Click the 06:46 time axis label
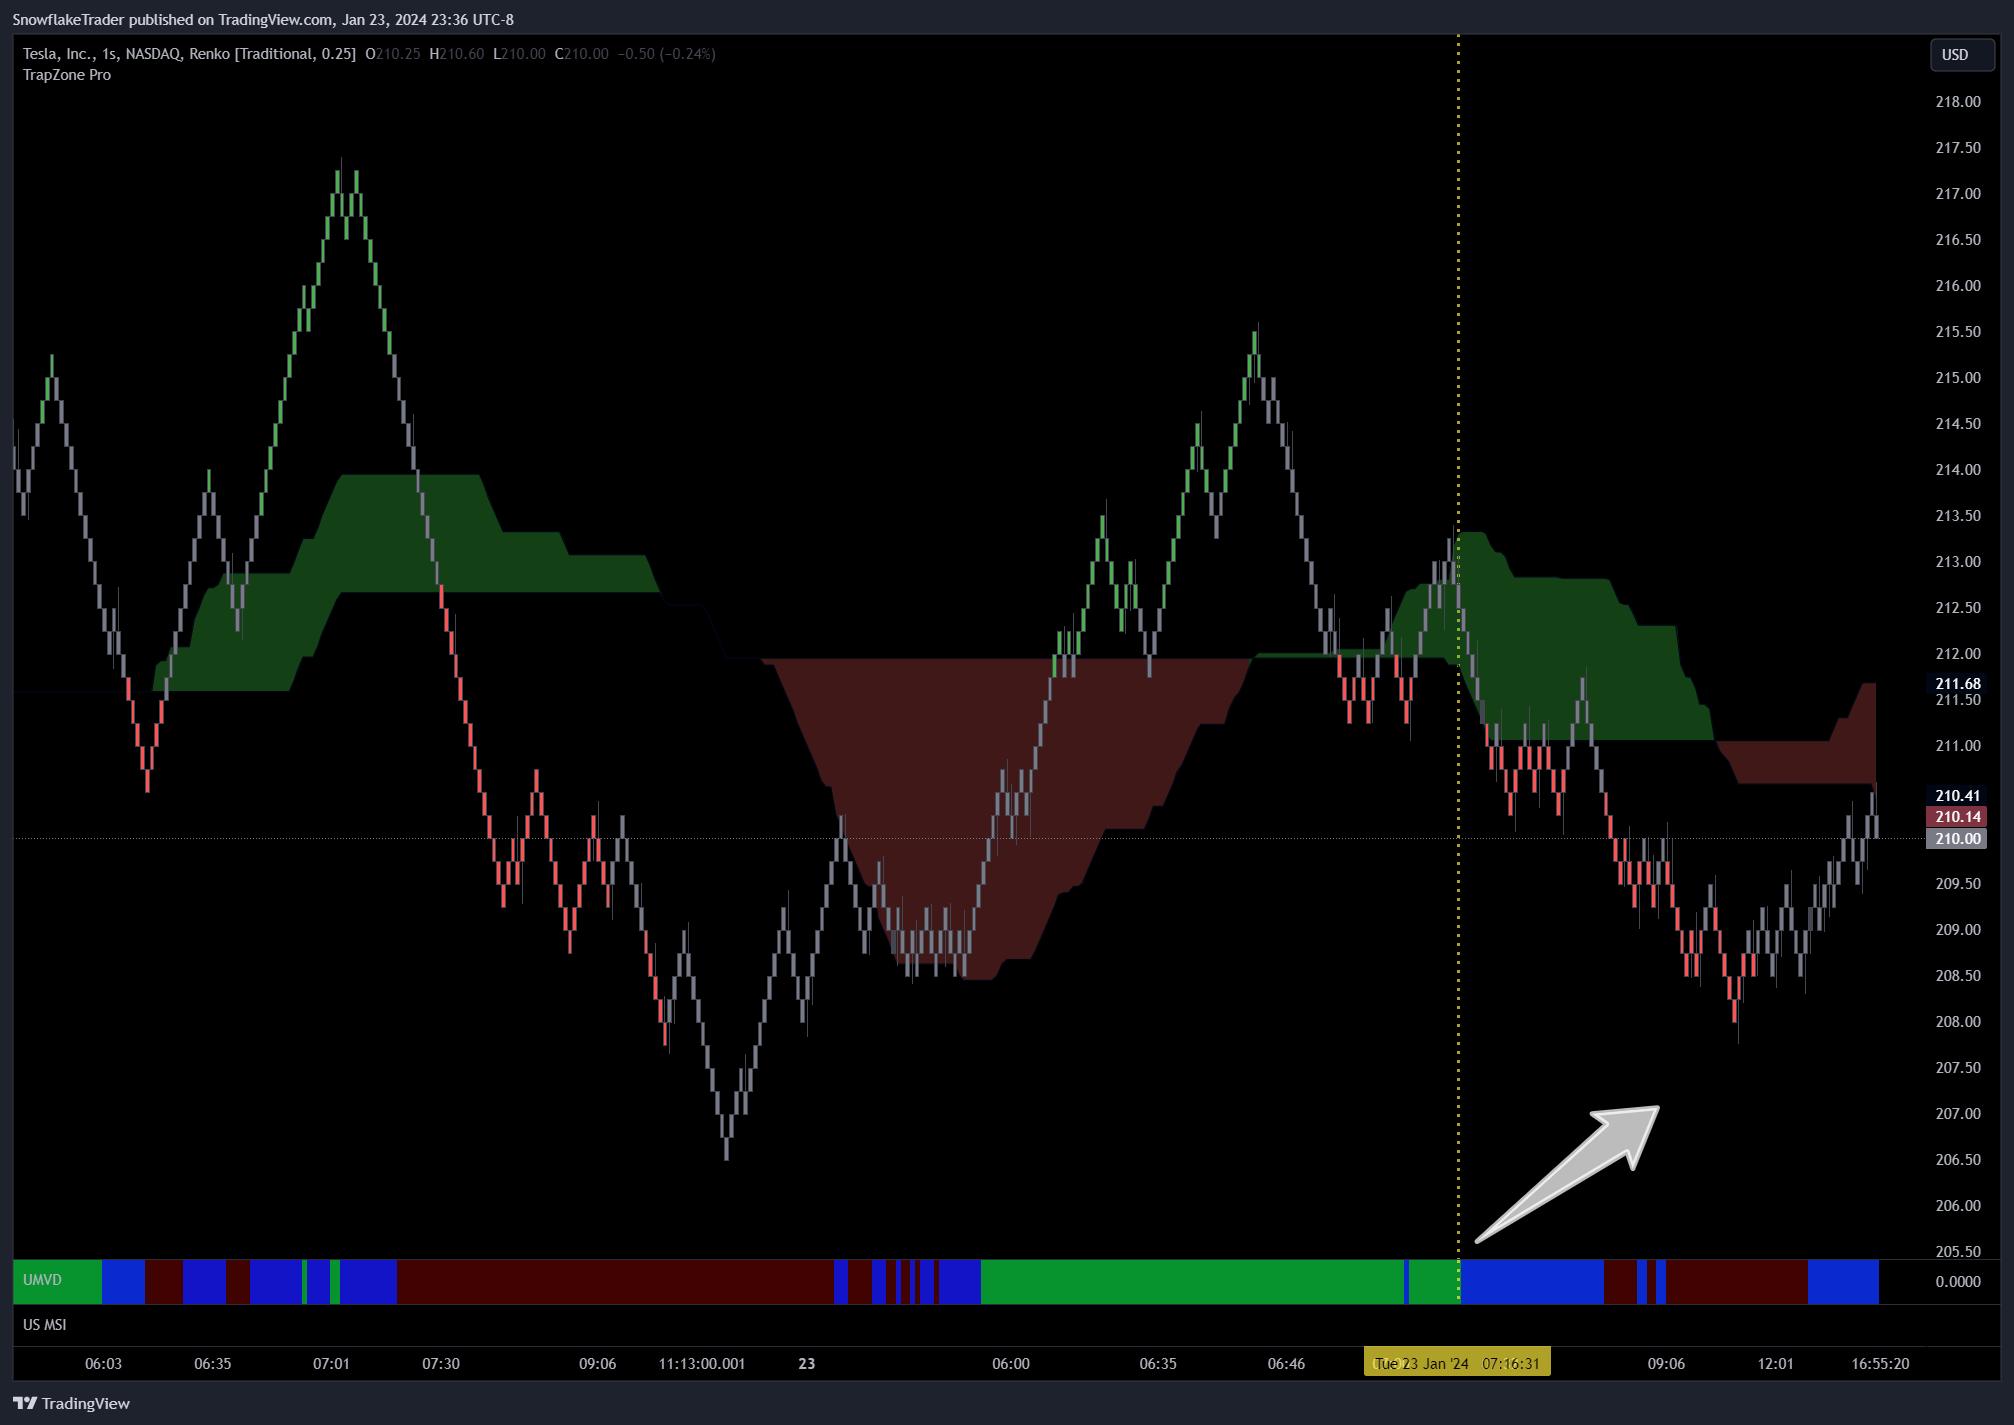Image resolution: width=2014 pixels, height=1425 pixels. (x=1286, y=1364)
